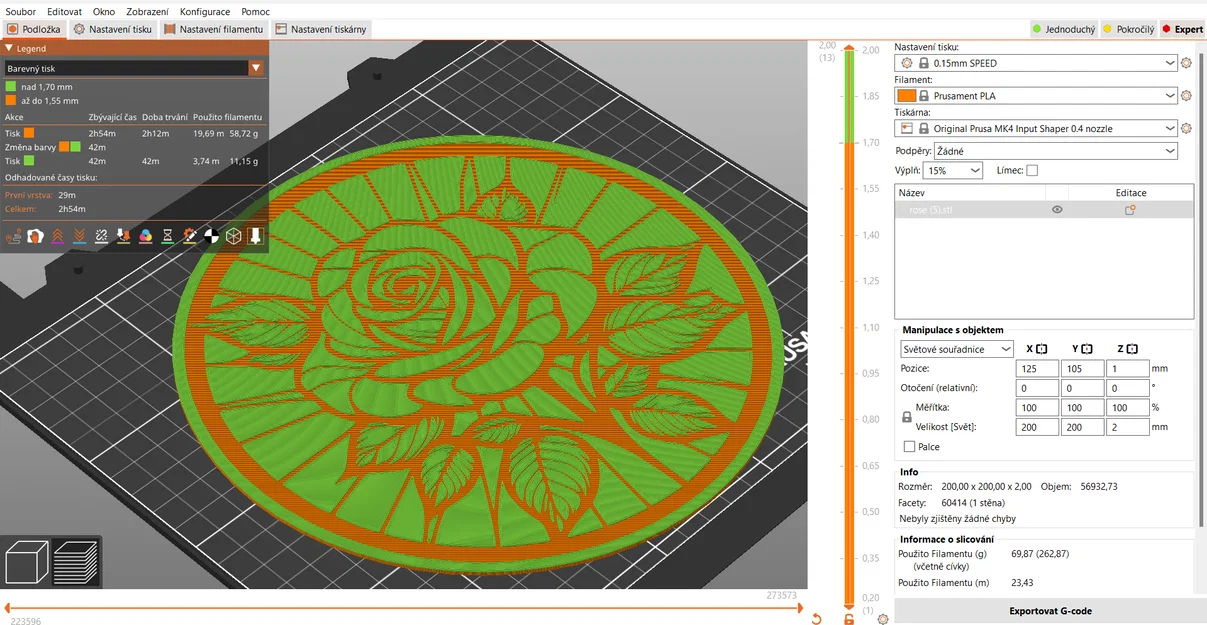Toggle center of mass indicator (checkered sphere icon)
This screenshot has width=1207, height=625.
pos(212,237)
